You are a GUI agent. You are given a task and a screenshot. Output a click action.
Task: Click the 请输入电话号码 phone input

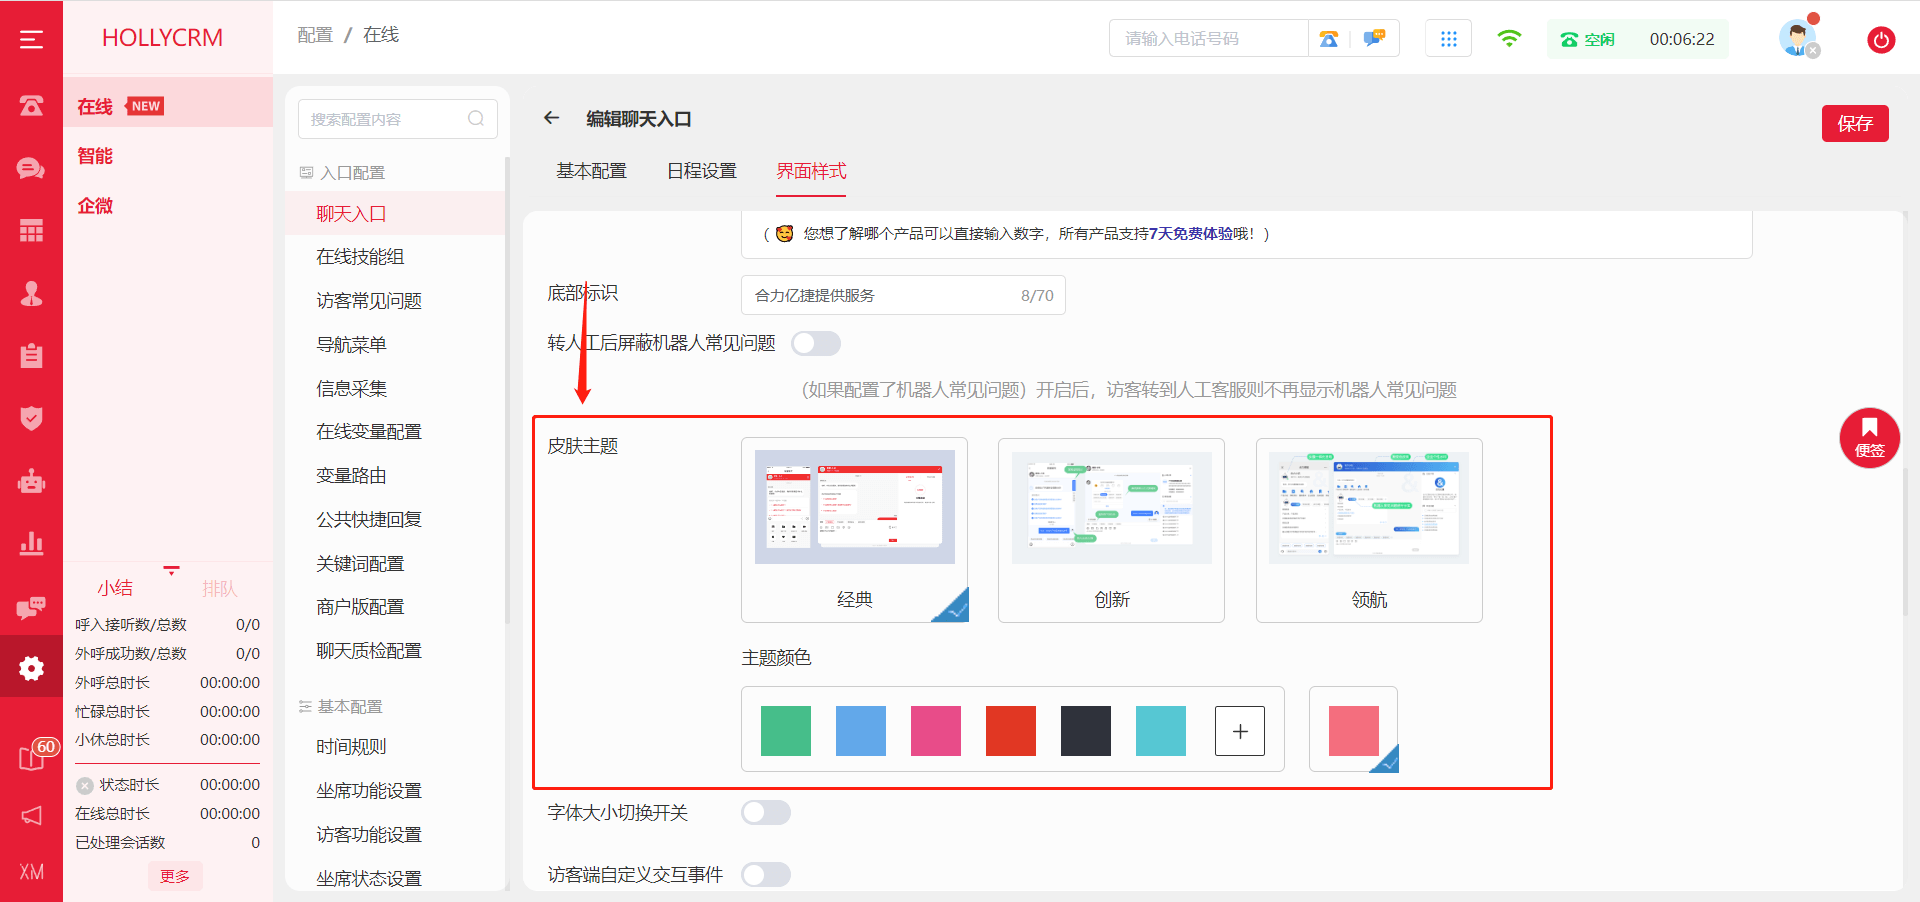(1208, 39)
